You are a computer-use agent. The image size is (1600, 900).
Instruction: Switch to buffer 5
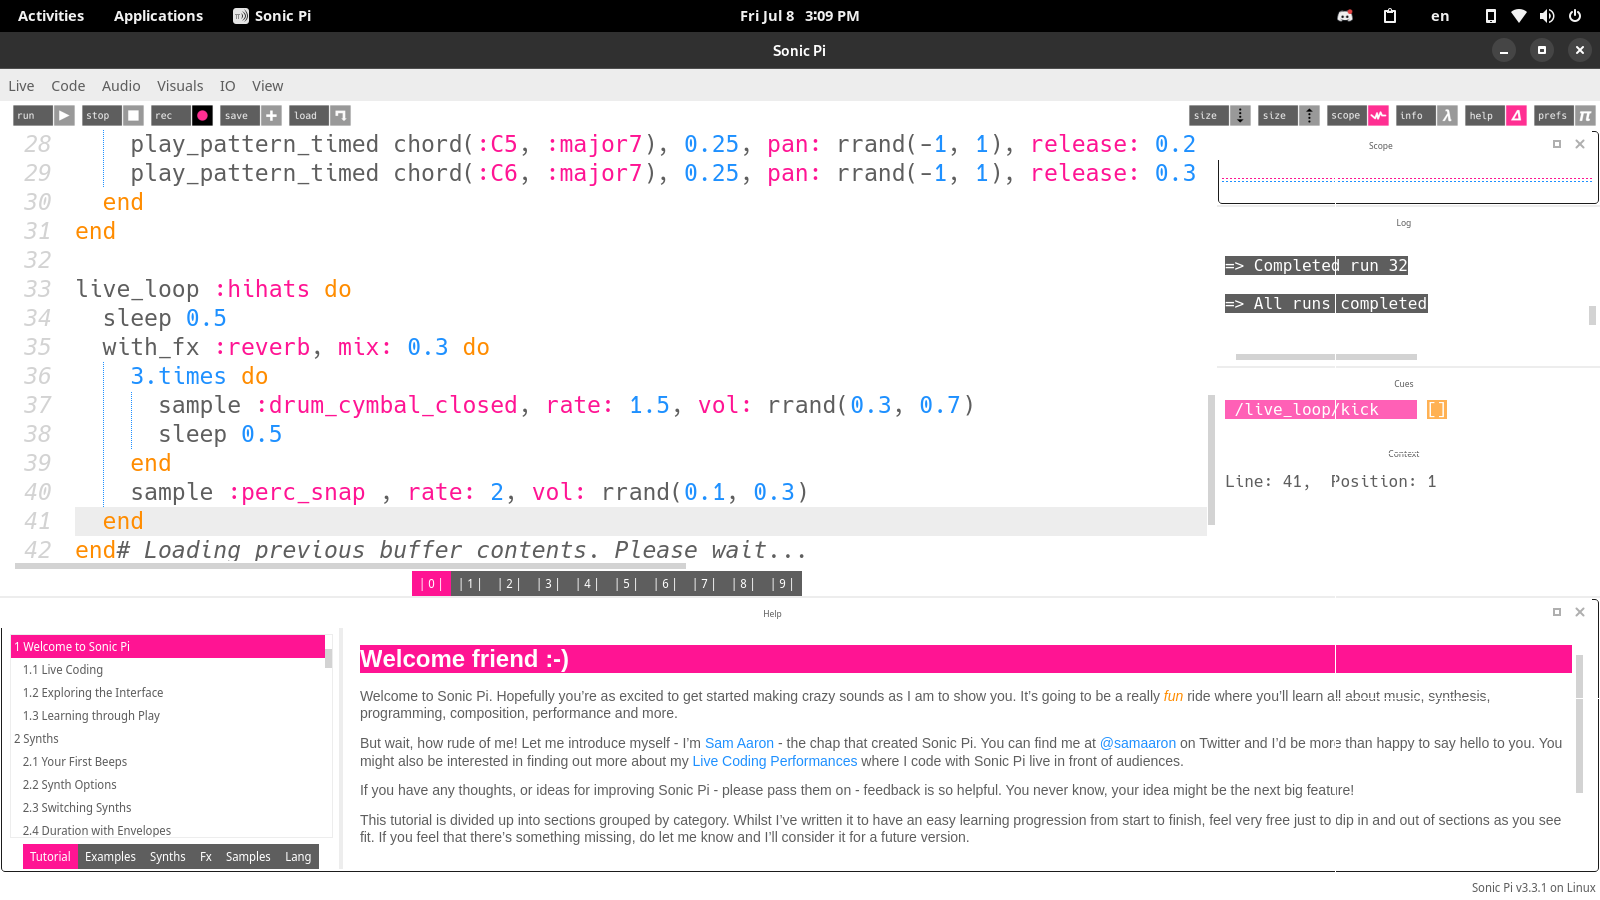click(x=626, y=583)
